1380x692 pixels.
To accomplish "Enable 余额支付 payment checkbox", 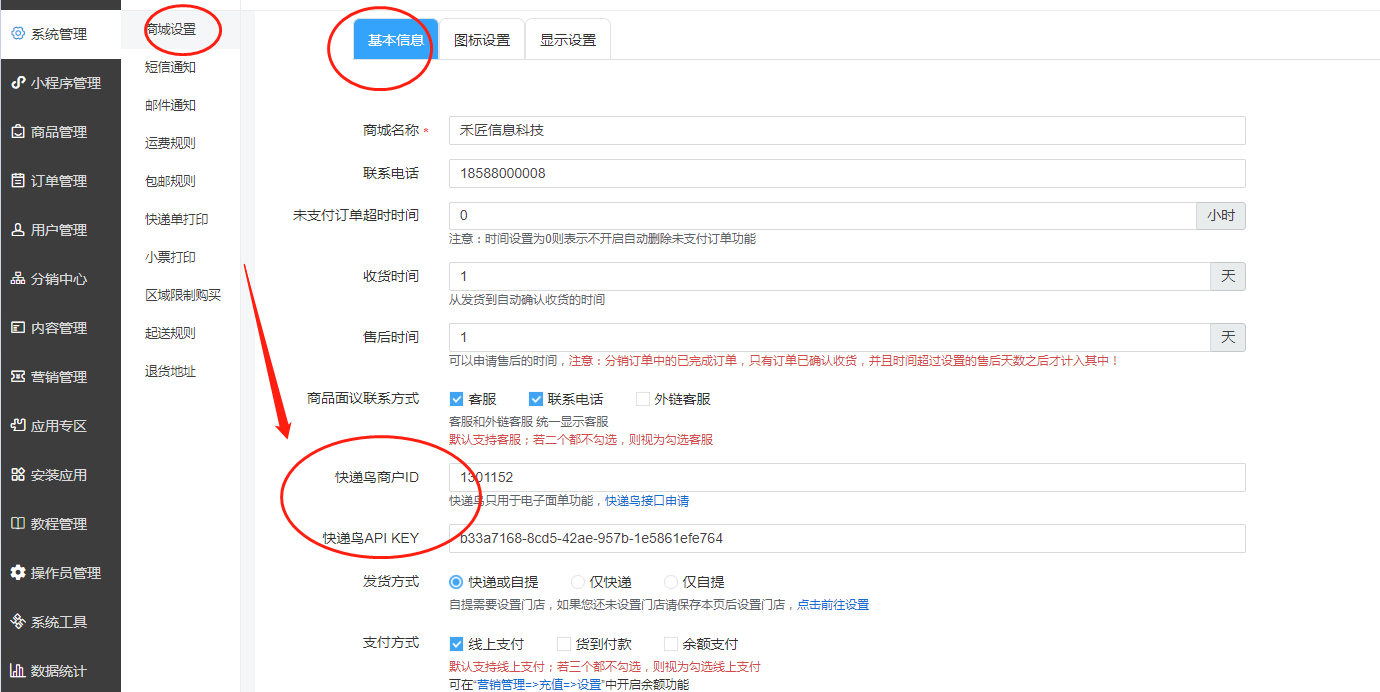I will (x=671, y=645).
